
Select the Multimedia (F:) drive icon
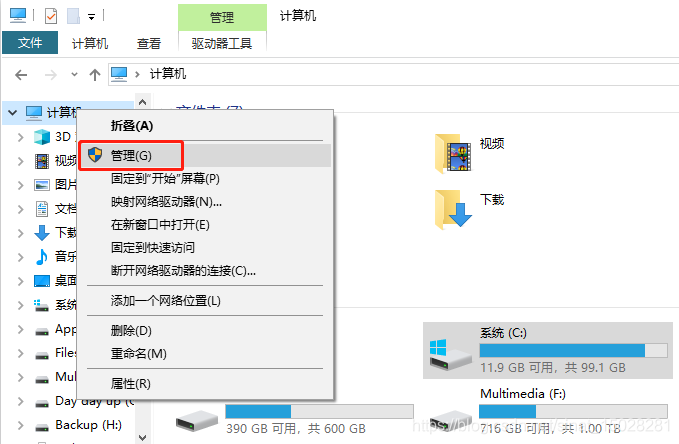point(451,420)
